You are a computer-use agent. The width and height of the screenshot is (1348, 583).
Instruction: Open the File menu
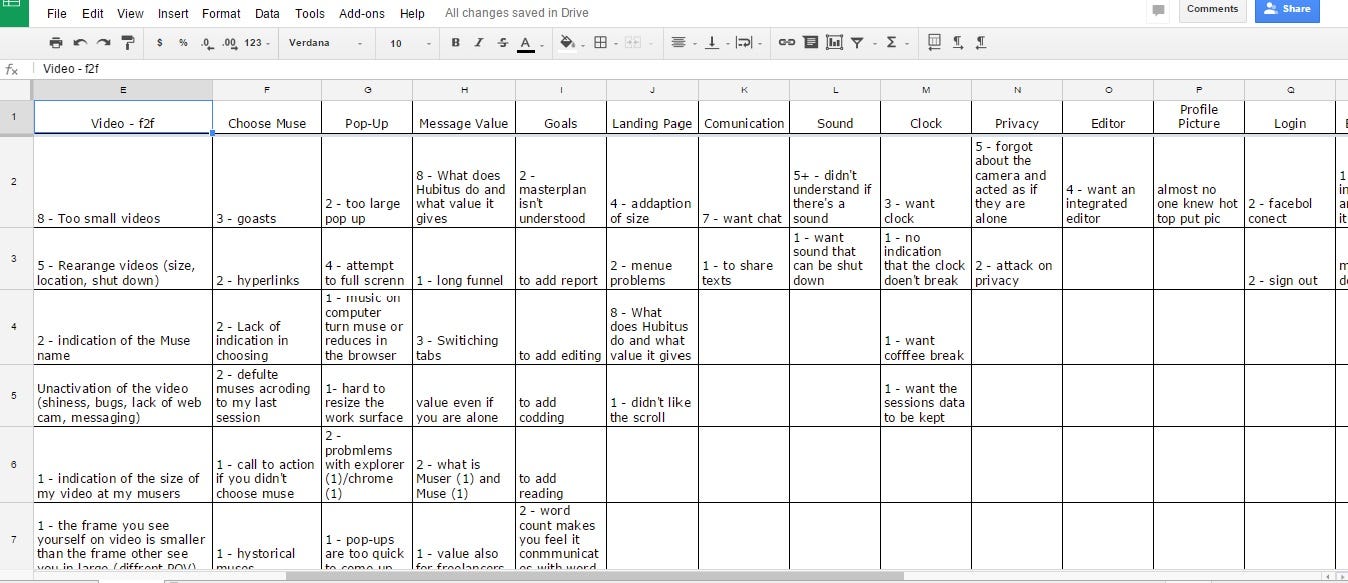click(x=57, y=14)
